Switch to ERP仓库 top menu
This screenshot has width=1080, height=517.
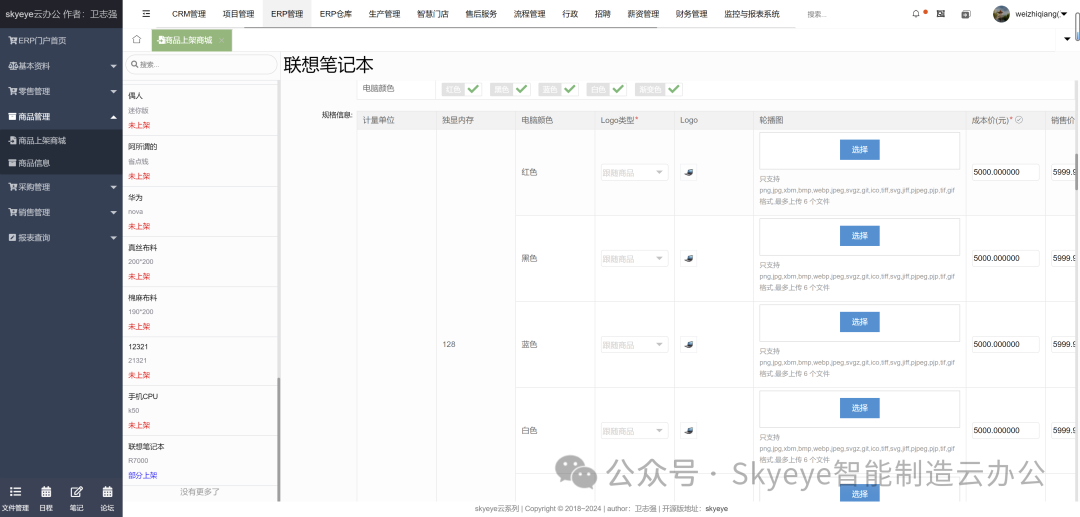coord(335,14)
